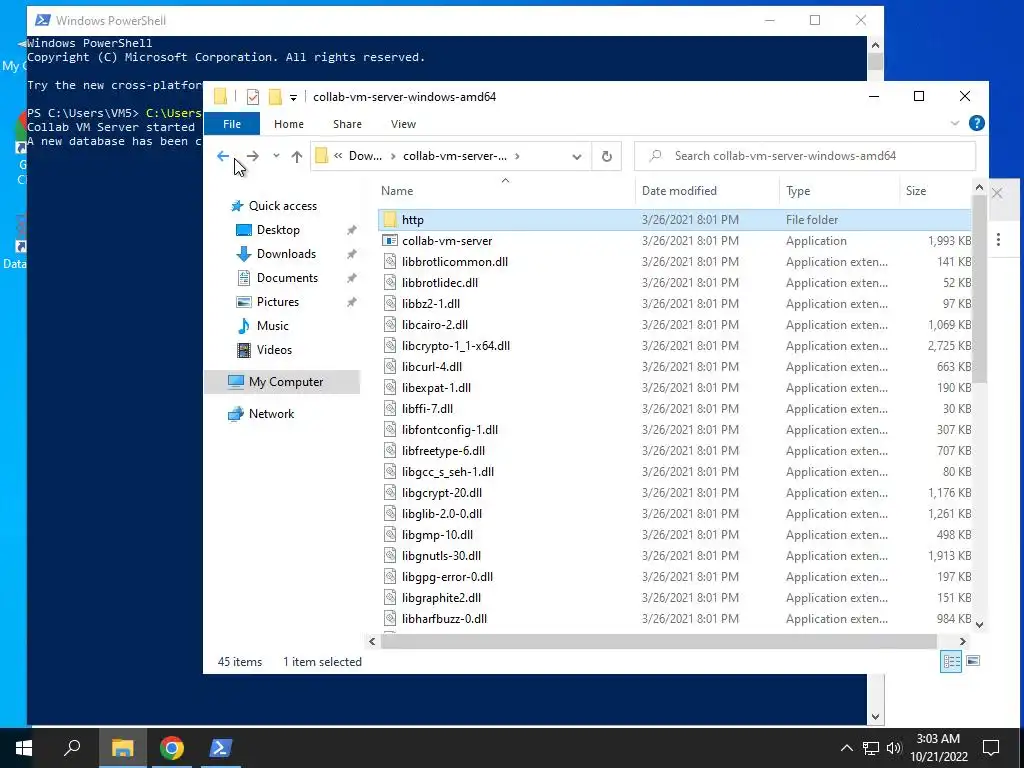The image size is (1024, 768).
Task: Open the volume control in system tray
Action: coord(894,748)
